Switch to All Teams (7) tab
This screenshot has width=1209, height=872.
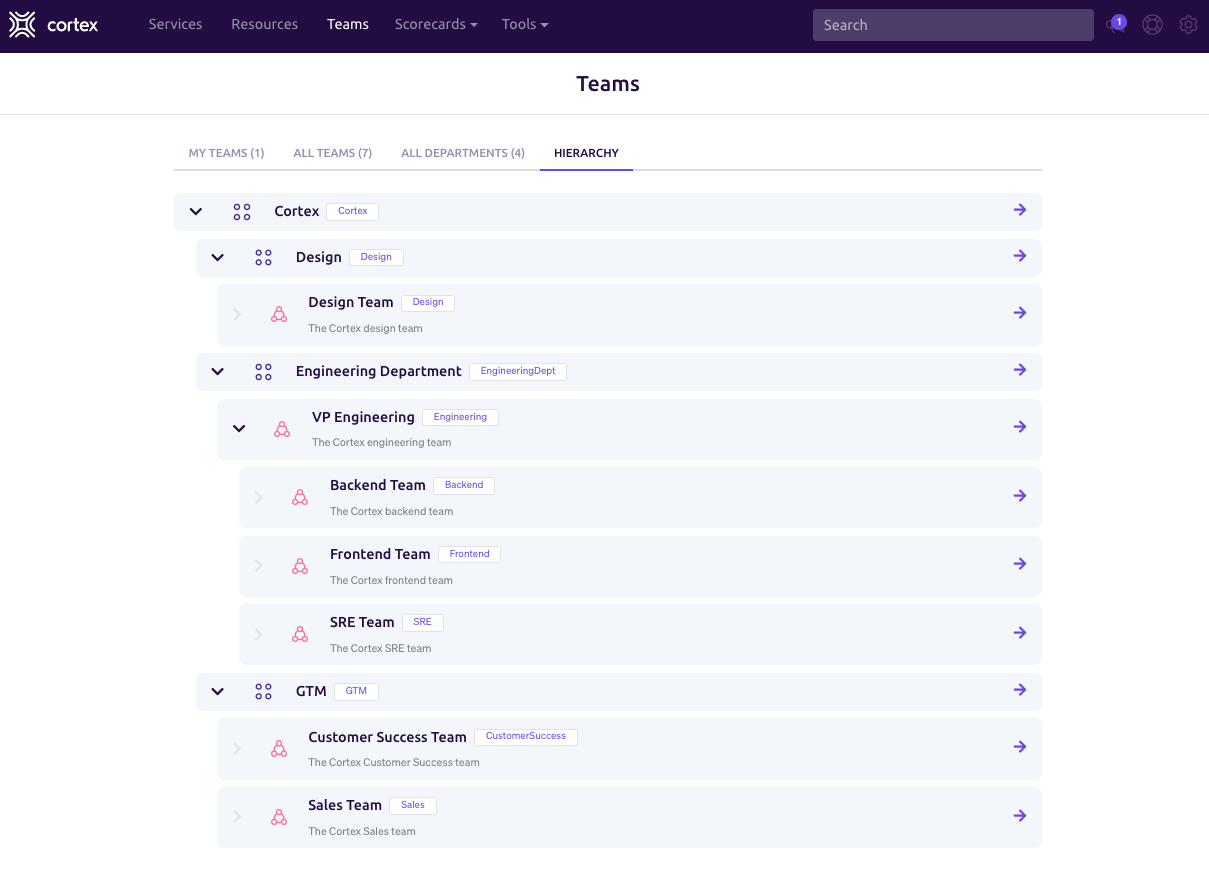333,153
